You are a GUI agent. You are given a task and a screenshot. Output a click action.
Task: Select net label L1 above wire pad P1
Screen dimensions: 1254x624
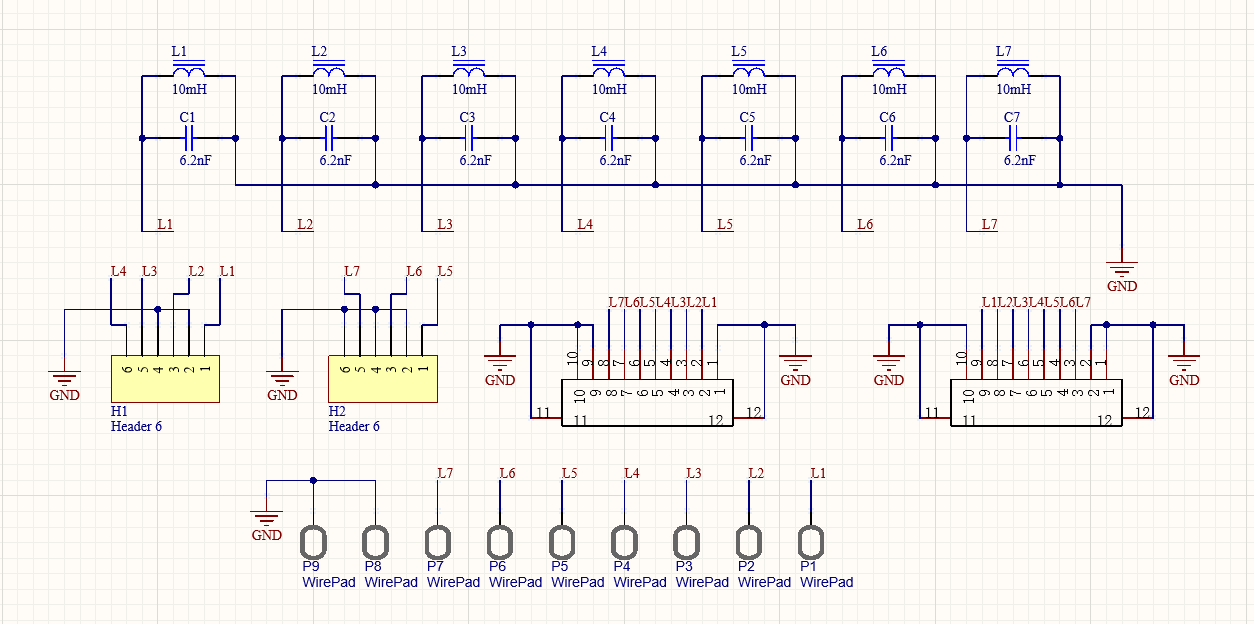coord(819,473)
